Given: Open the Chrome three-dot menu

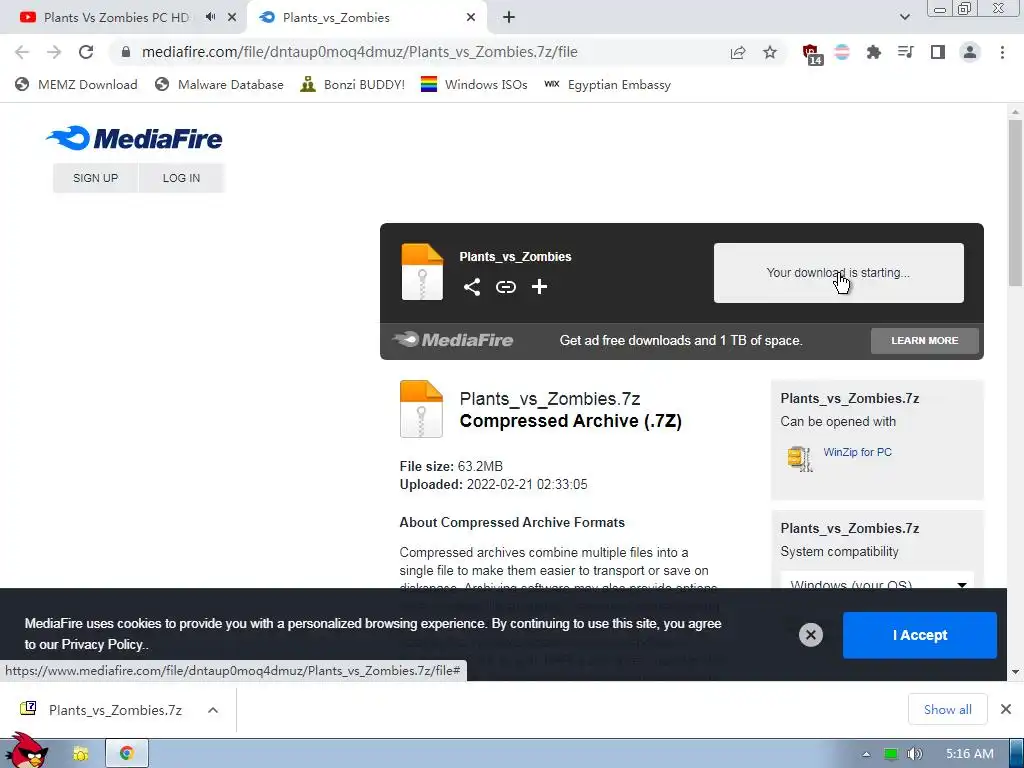Looking at the screenshot, I should [1002, 52].
